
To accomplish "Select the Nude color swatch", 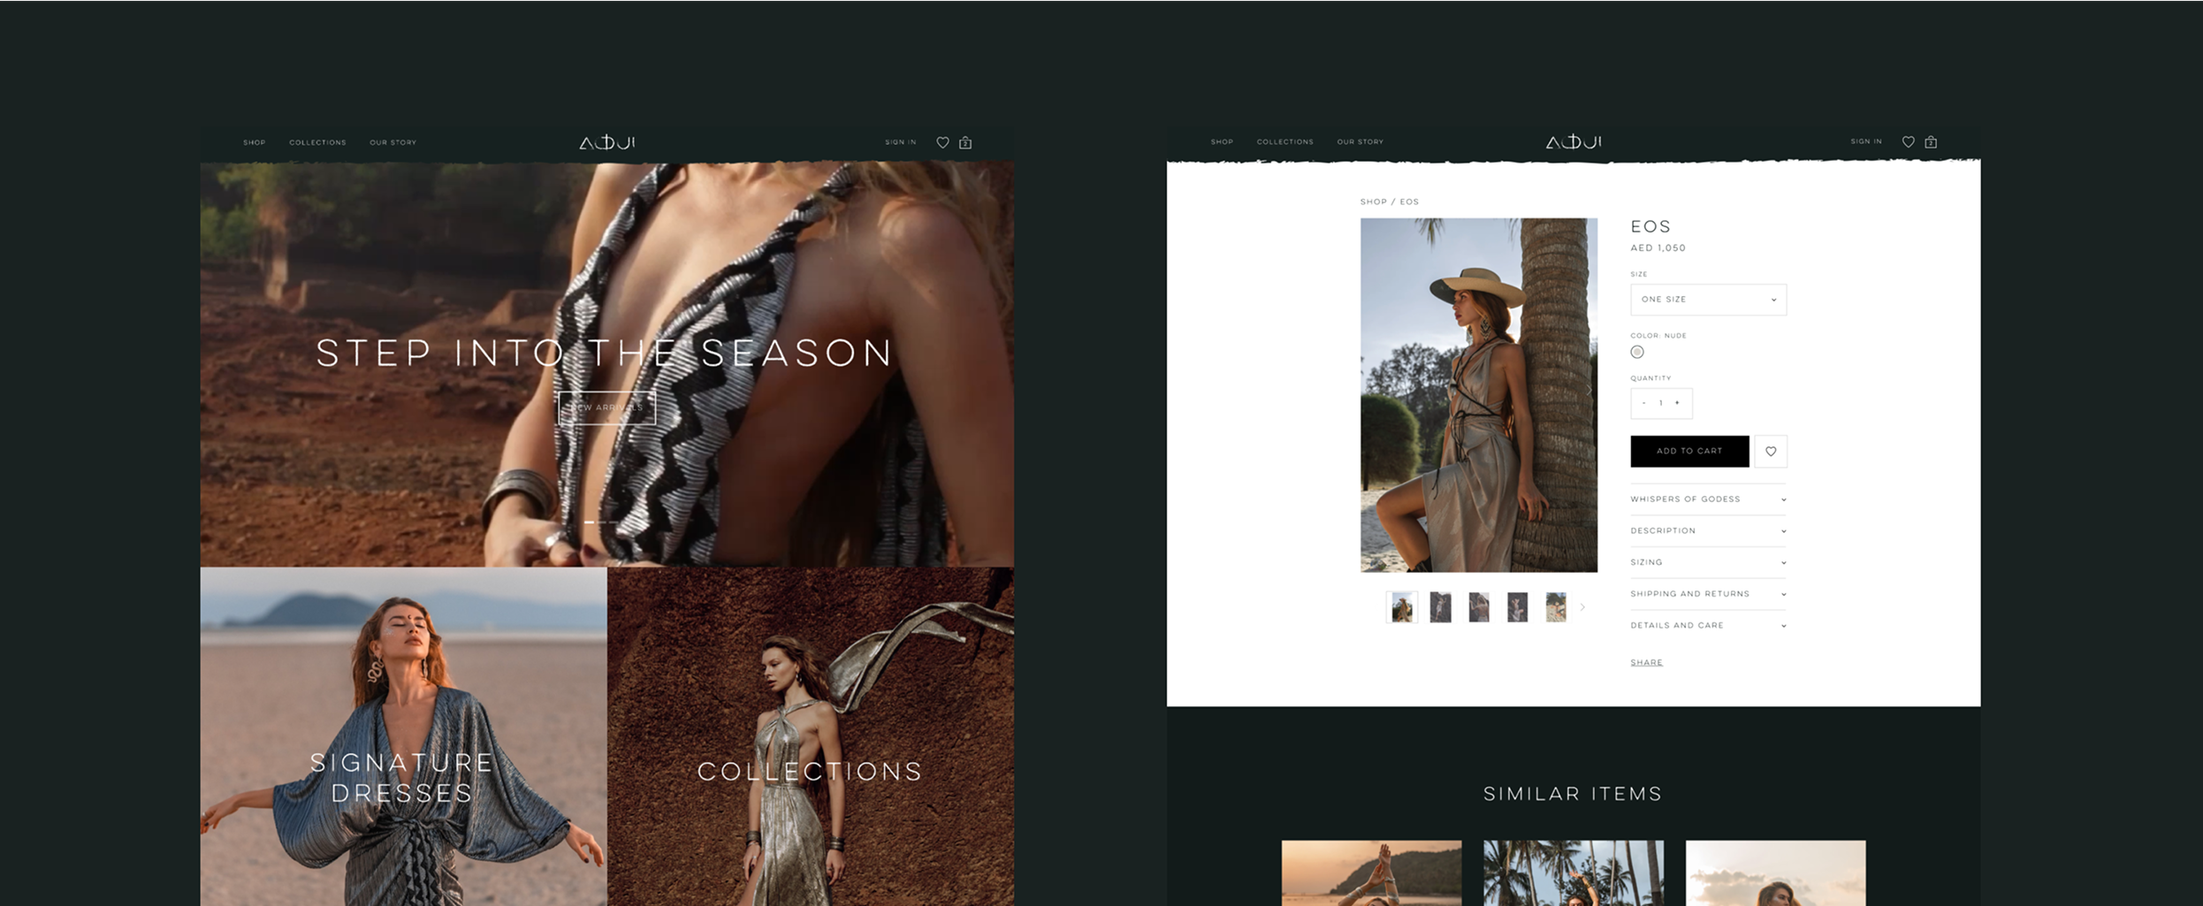I will pos(1637,352).
